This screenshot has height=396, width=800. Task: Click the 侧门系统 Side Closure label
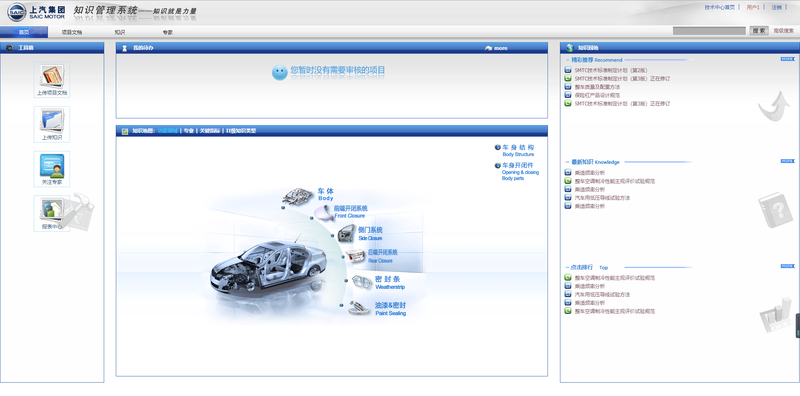point(370,234)
